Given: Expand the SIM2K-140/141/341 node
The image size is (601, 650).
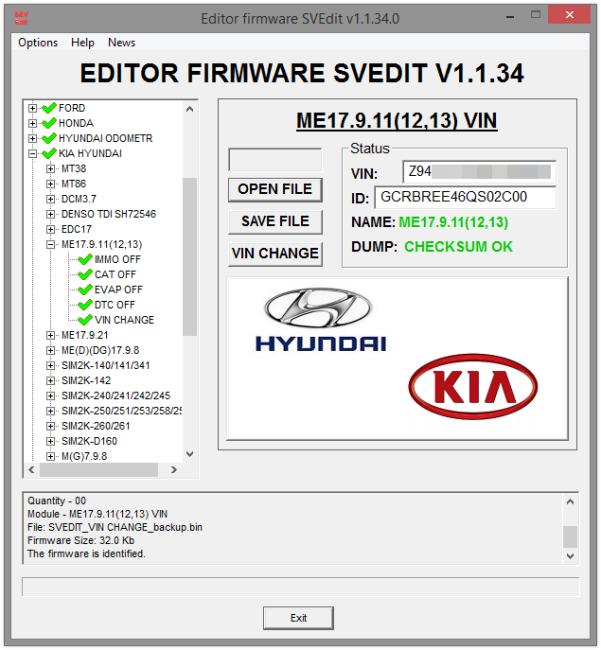Looking at the screenshot, I should [51, 366].
